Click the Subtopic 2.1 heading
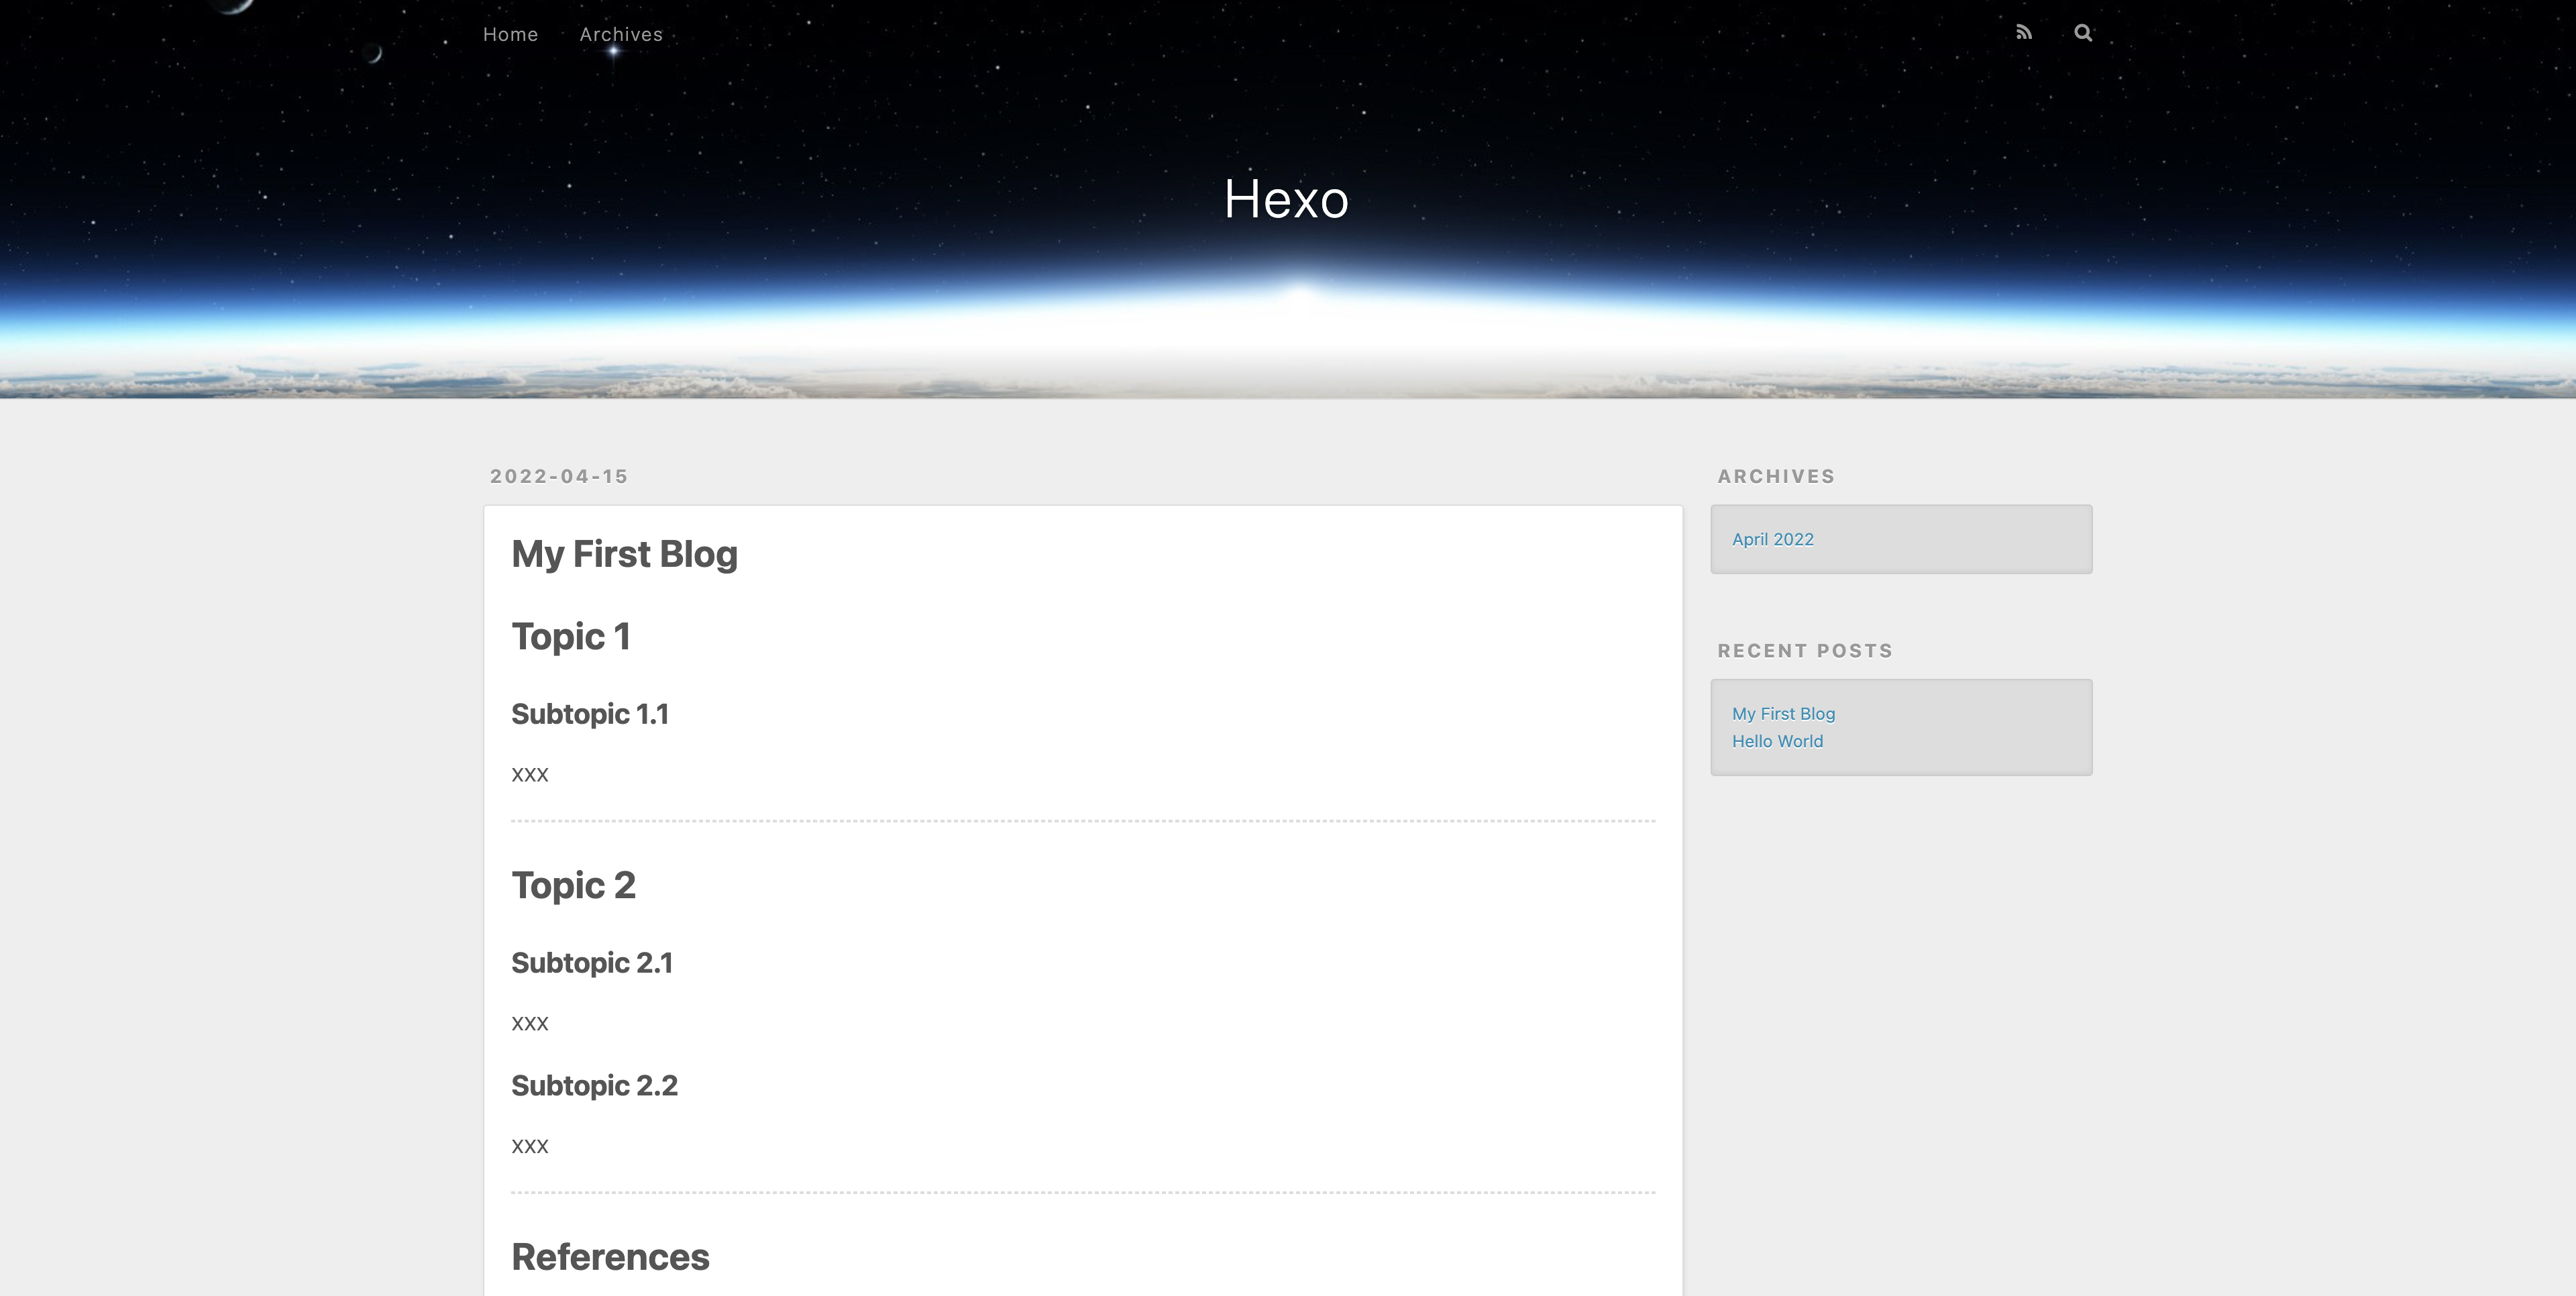The image size is (2576, 1296). (x=592, y=963)
